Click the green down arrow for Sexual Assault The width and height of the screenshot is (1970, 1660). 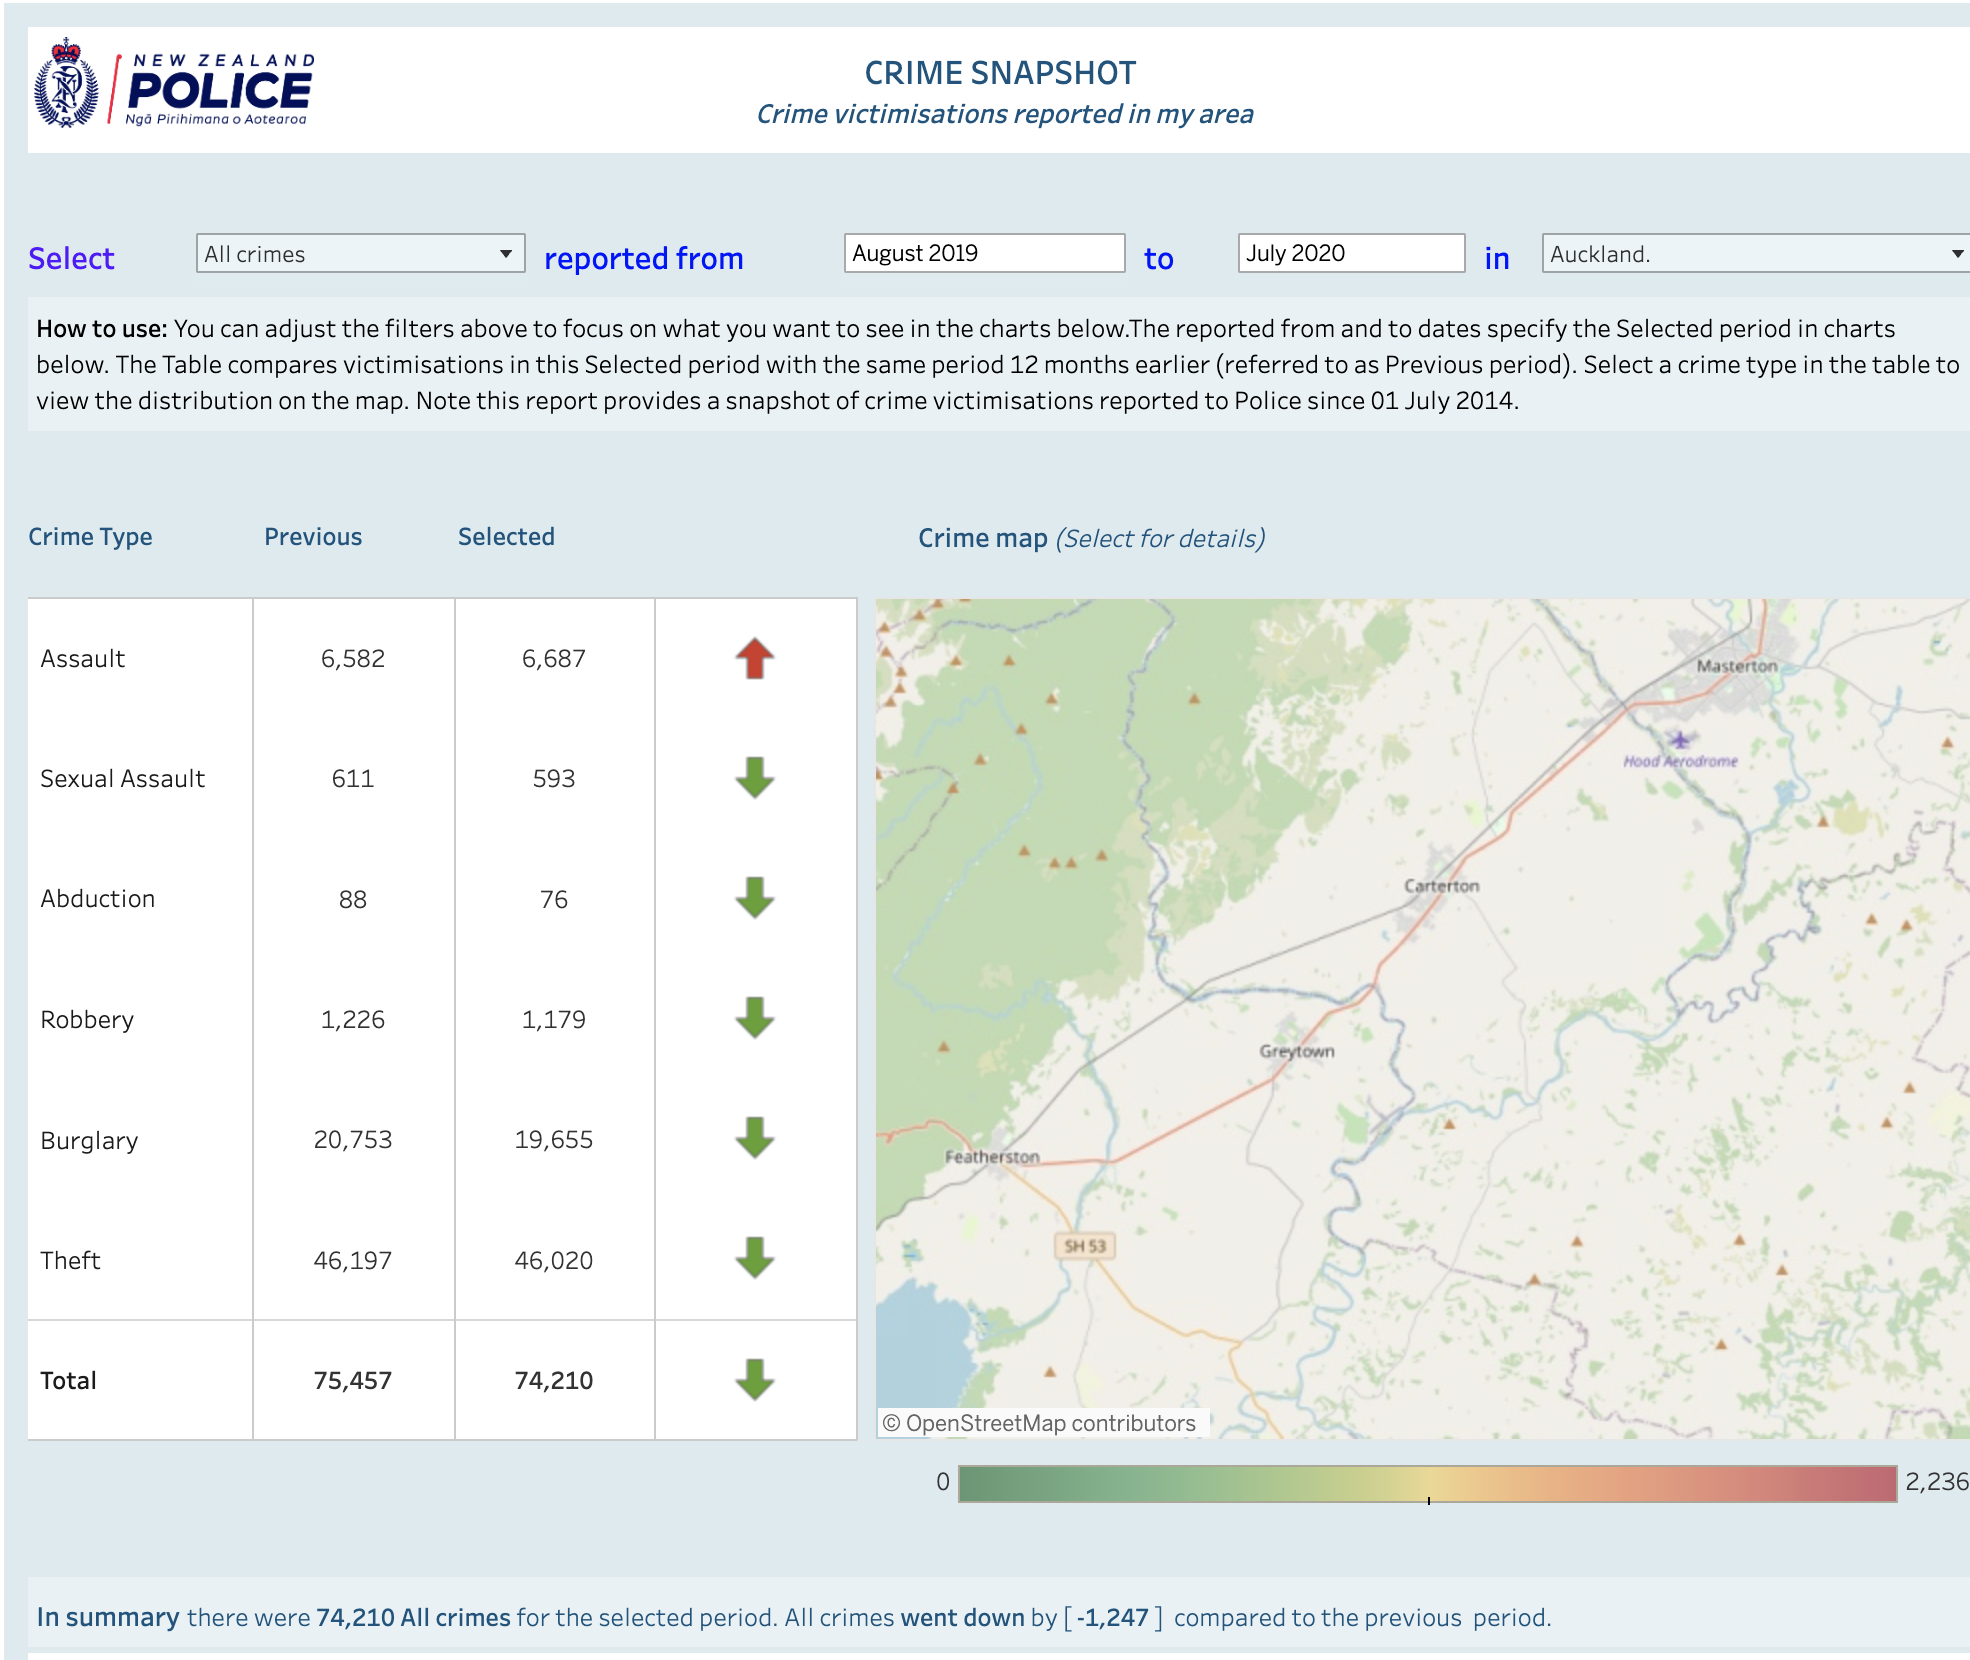(x=755, y=778)
